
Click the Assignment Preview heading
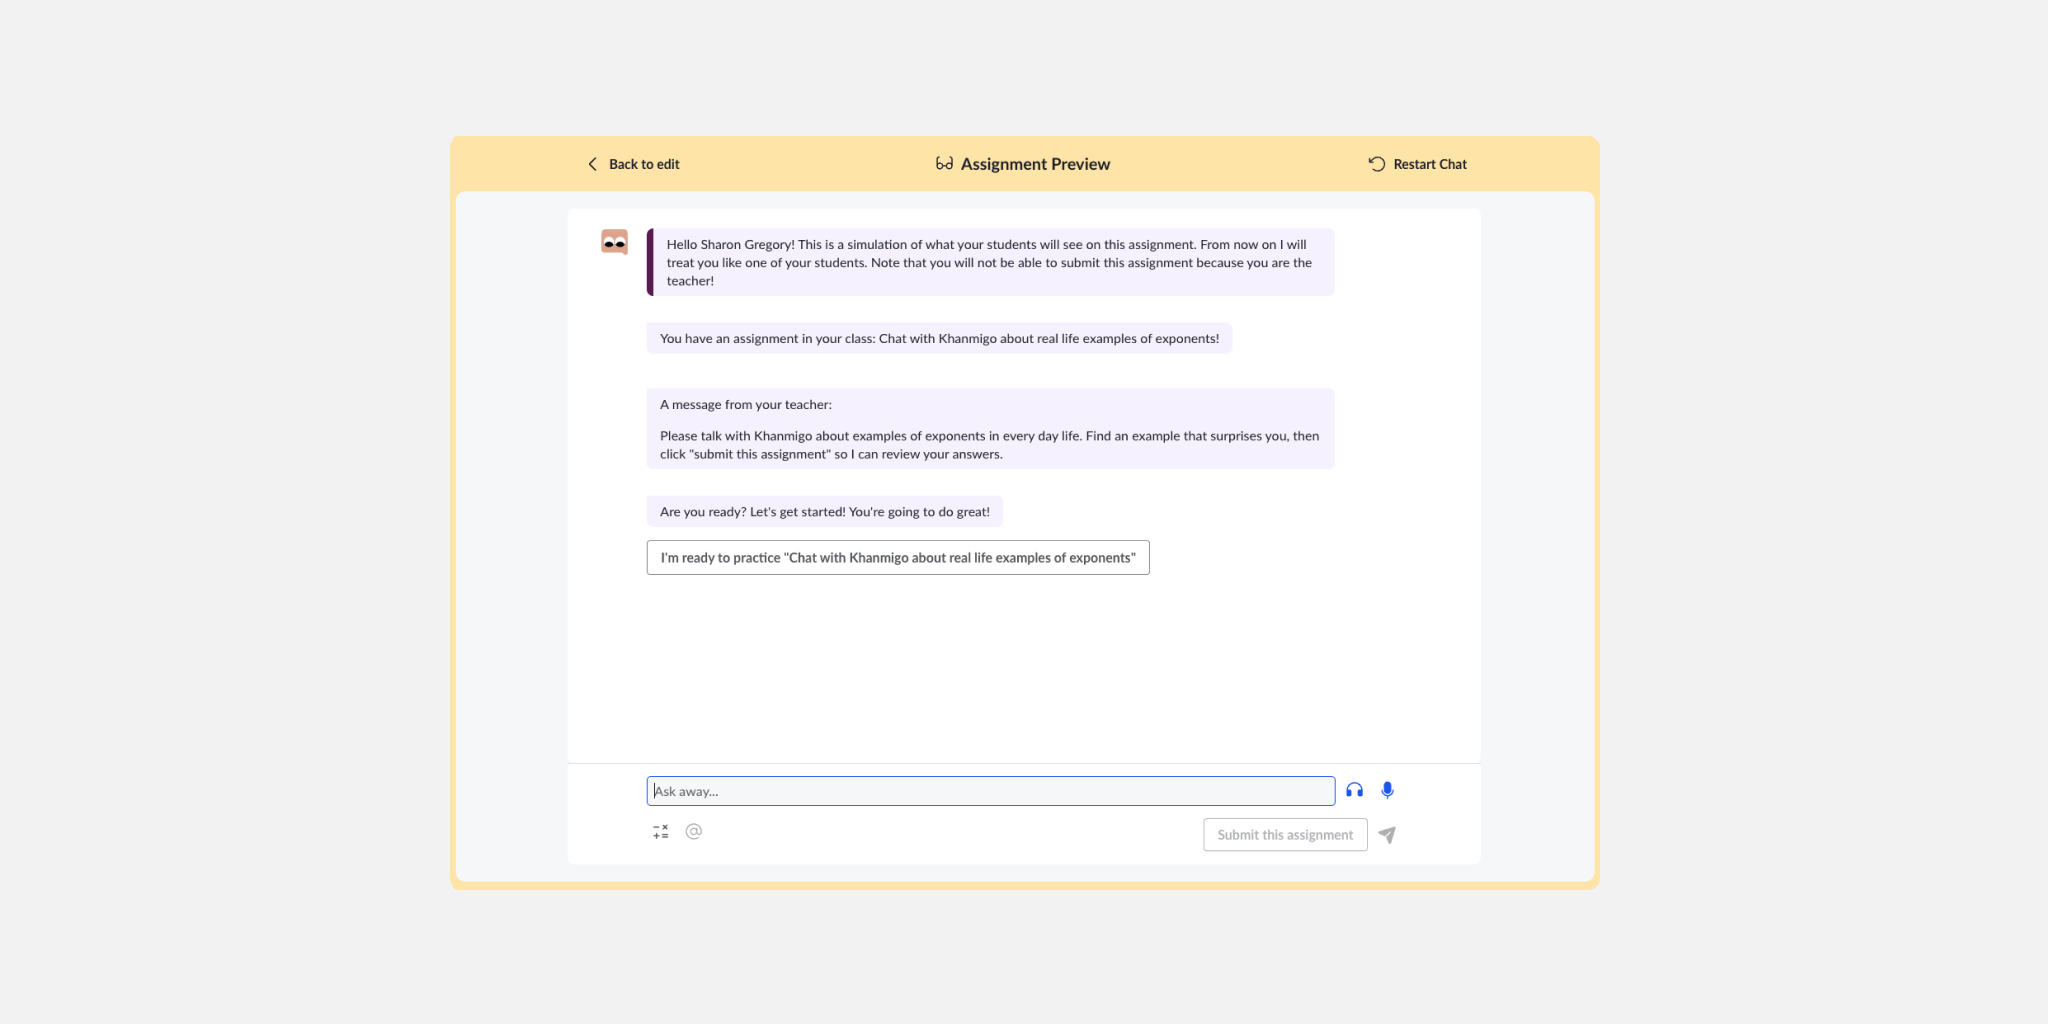pos(1034,164)
